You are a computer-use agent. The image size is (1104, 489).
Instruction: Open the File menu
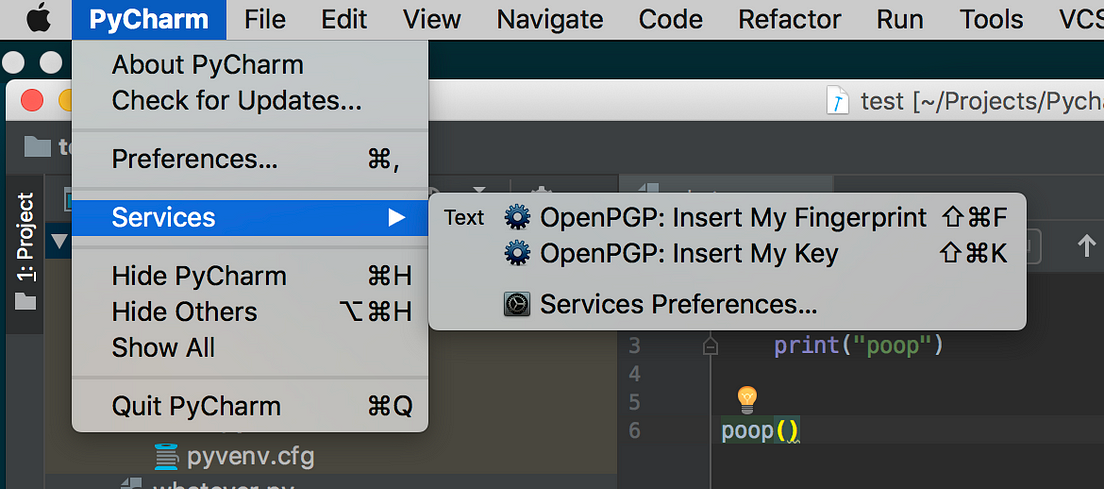click(265, 20)
